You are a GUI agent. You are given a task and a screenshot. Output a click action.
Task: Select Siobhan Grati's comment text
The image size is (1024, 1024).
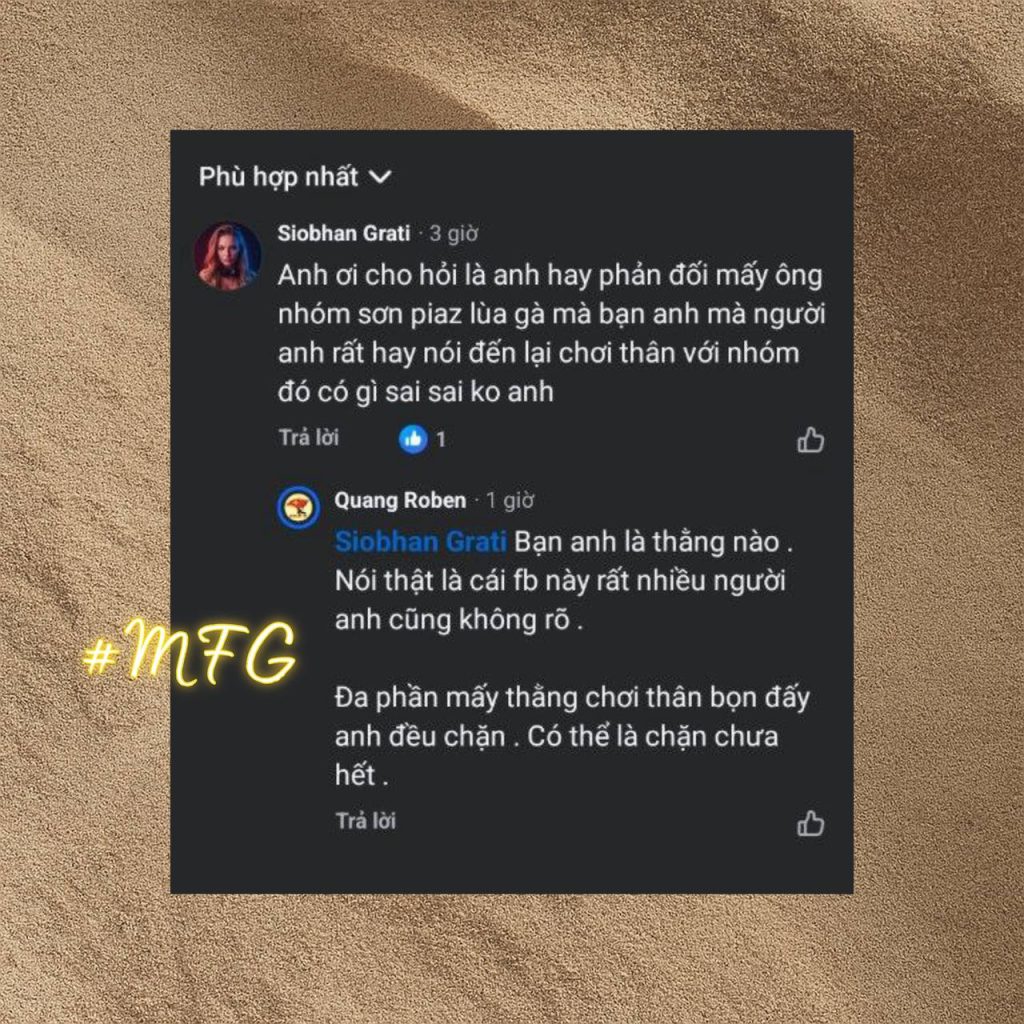(552, 334)
